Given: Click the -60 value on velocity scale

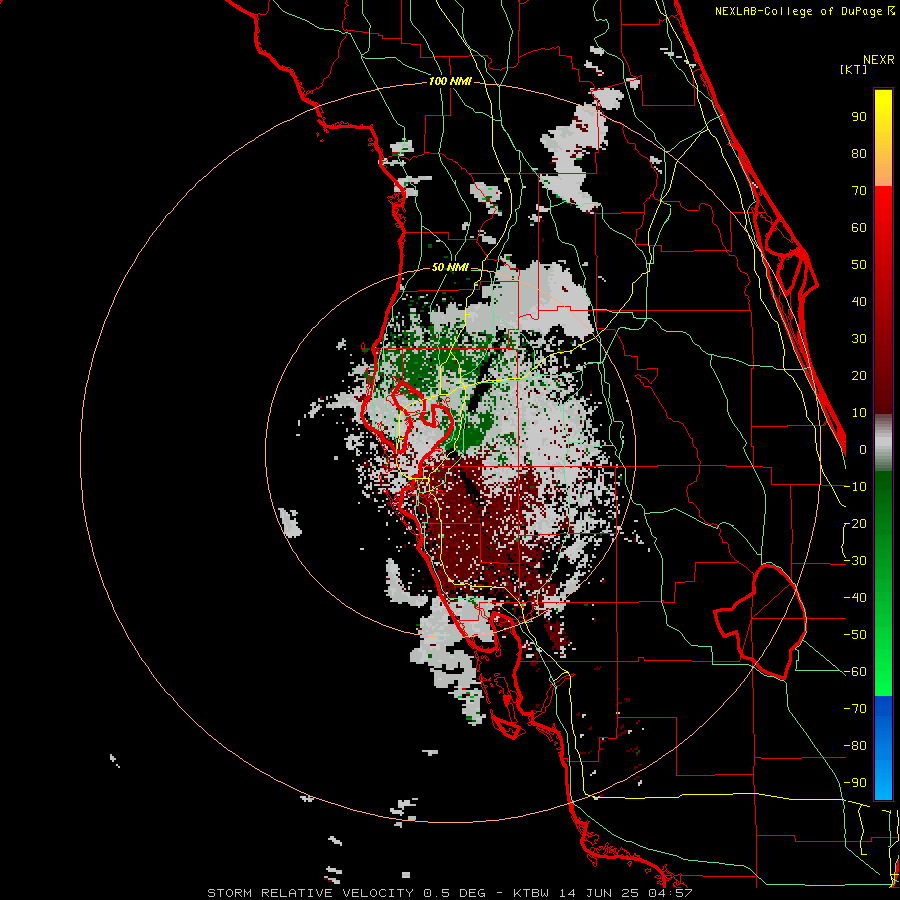Looking at the screenshot, I should coord(855,672).
